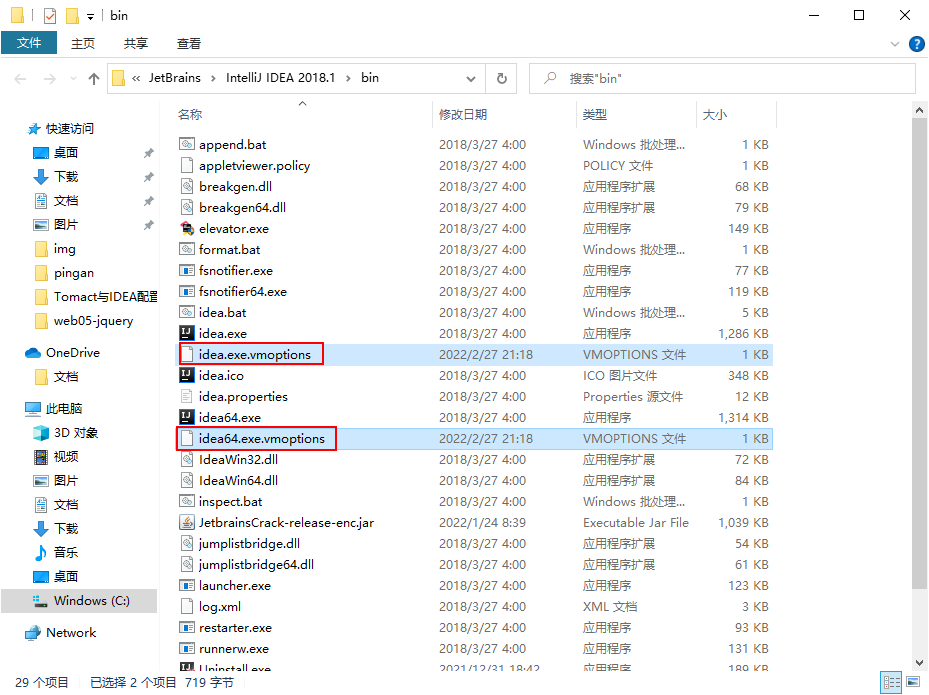929x695 pixels.
Task: Click the Music (音乐) folder icon
Action: click(41, 553)
